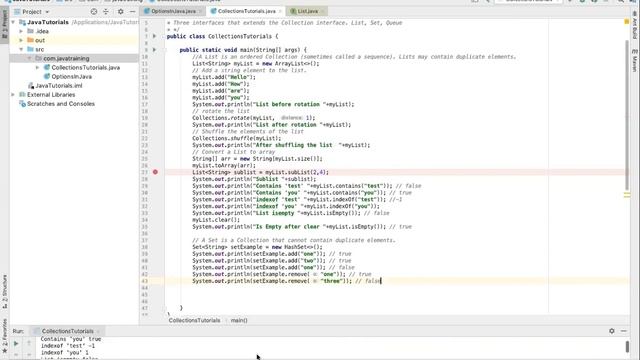Click the out folder icon
Image resolution: width=640 pixels, height=360 pixels.
(30, 40)
